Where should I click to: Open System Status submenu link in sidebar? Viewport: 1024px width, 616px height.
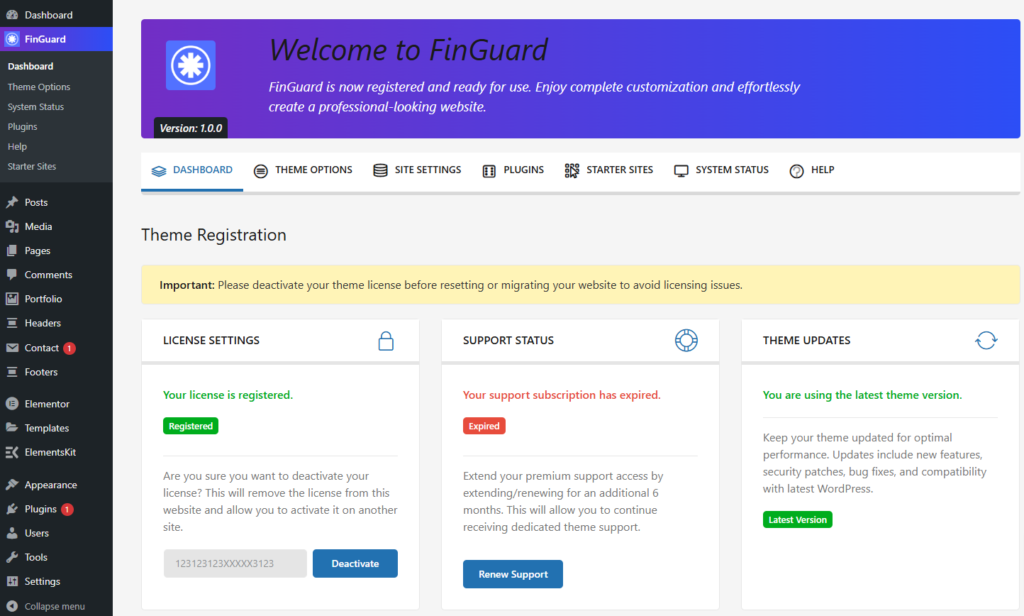coord(36,107)
